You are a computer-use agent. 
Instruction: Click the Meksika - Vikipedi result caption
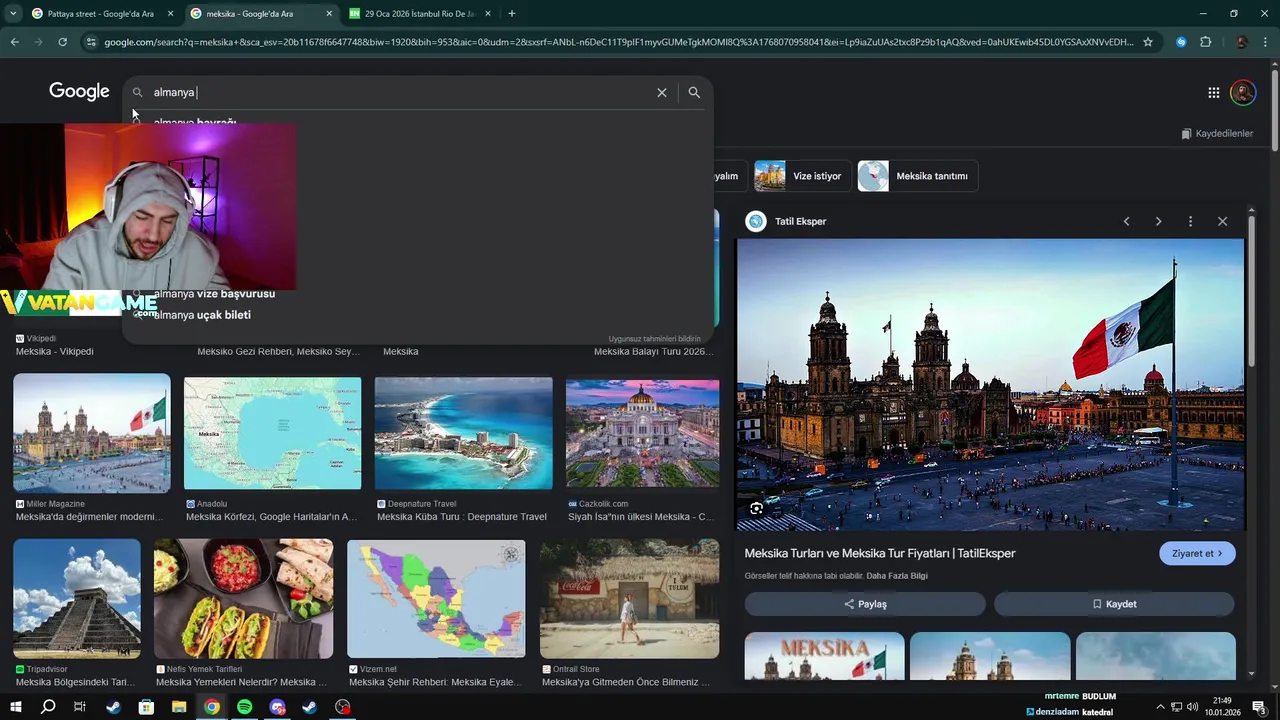(55, 352)
